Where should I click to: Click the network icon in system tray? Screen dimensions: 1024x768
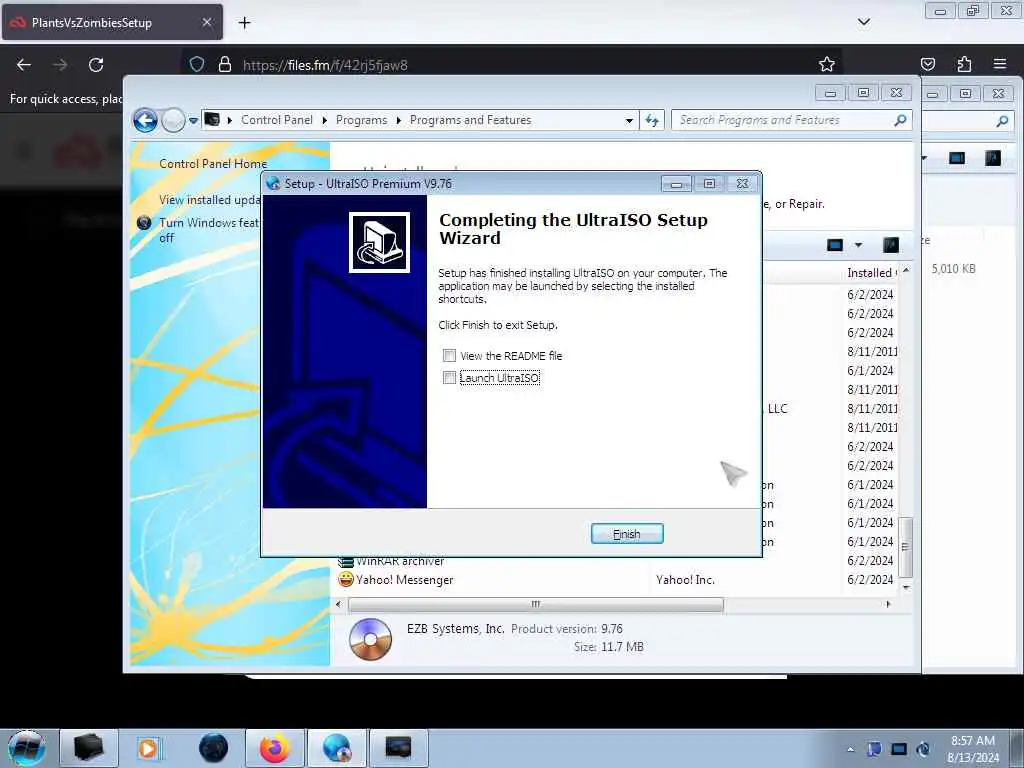[899, 749]
